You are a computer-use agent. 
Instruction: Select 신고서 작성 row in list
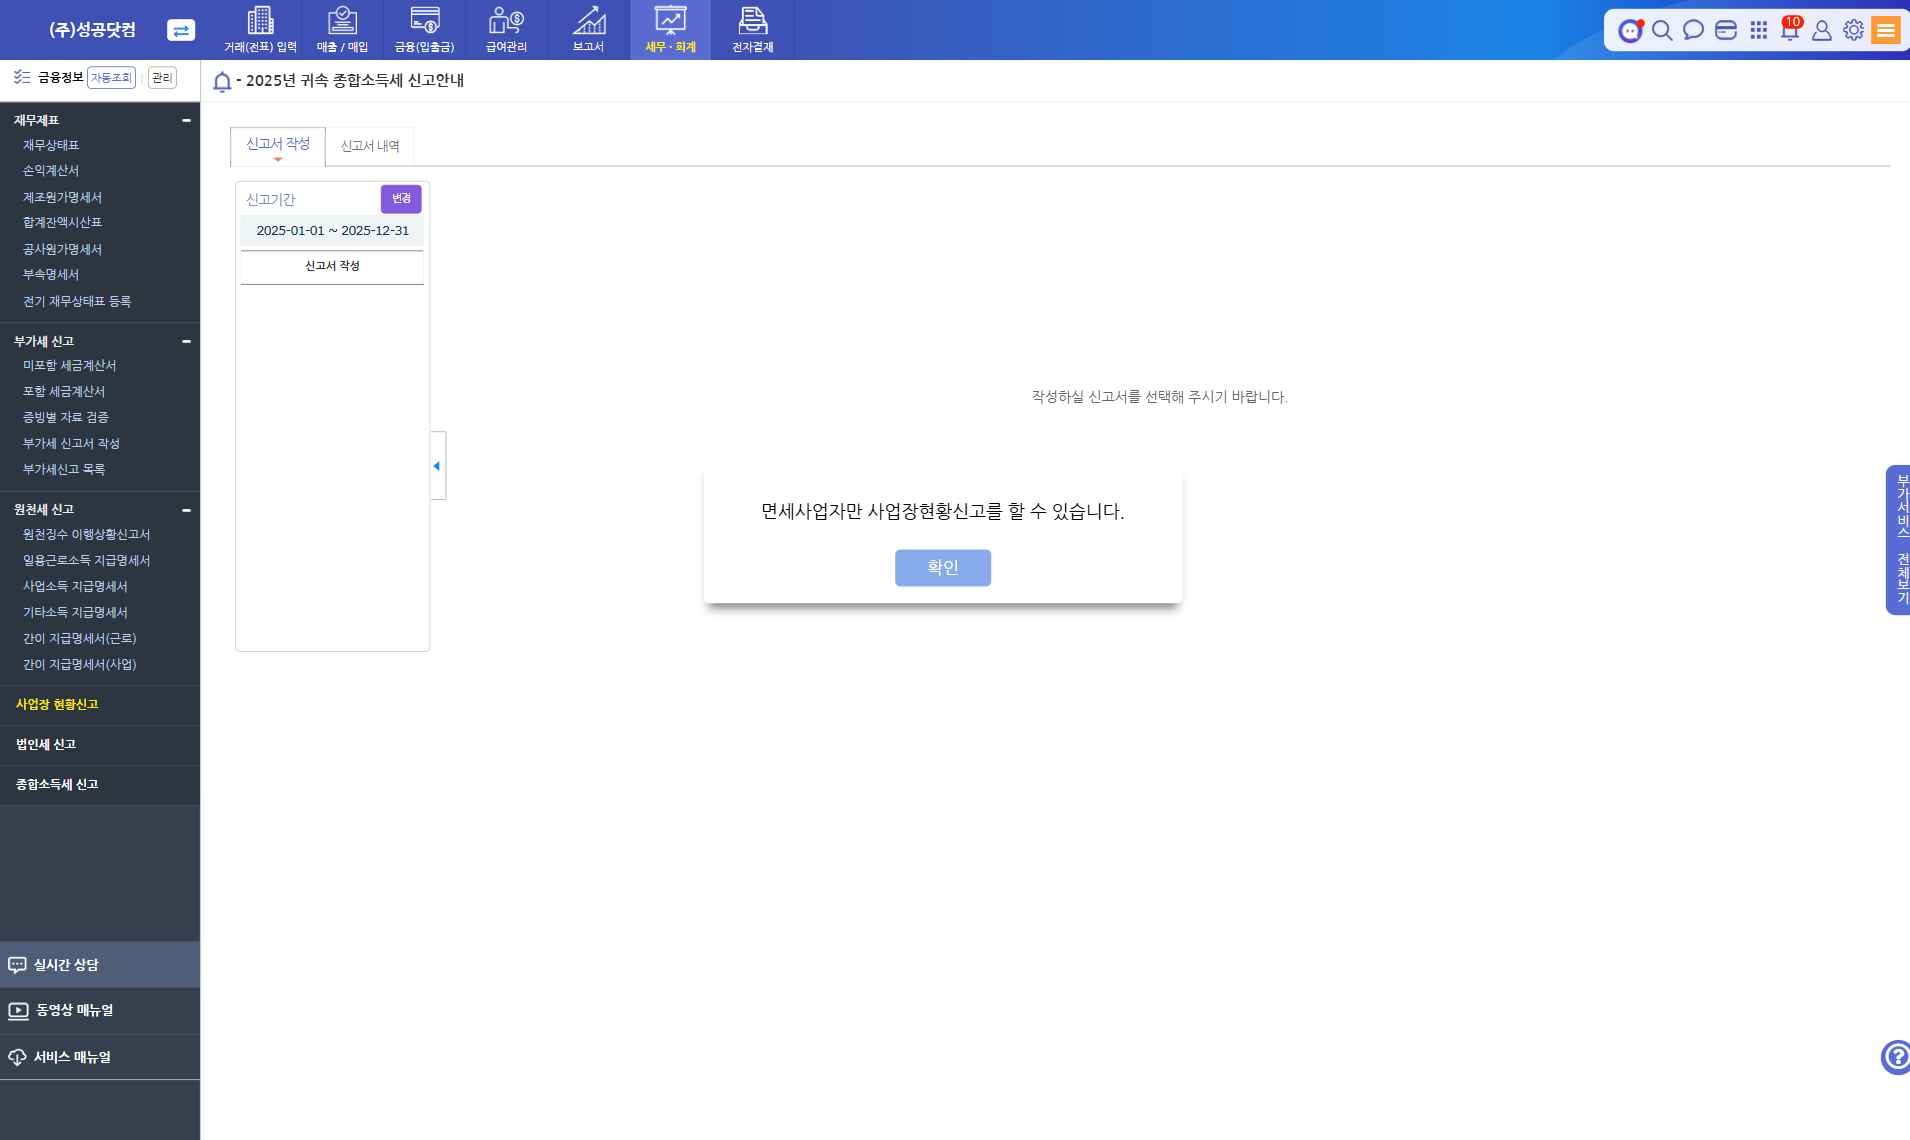pos(332,266)
